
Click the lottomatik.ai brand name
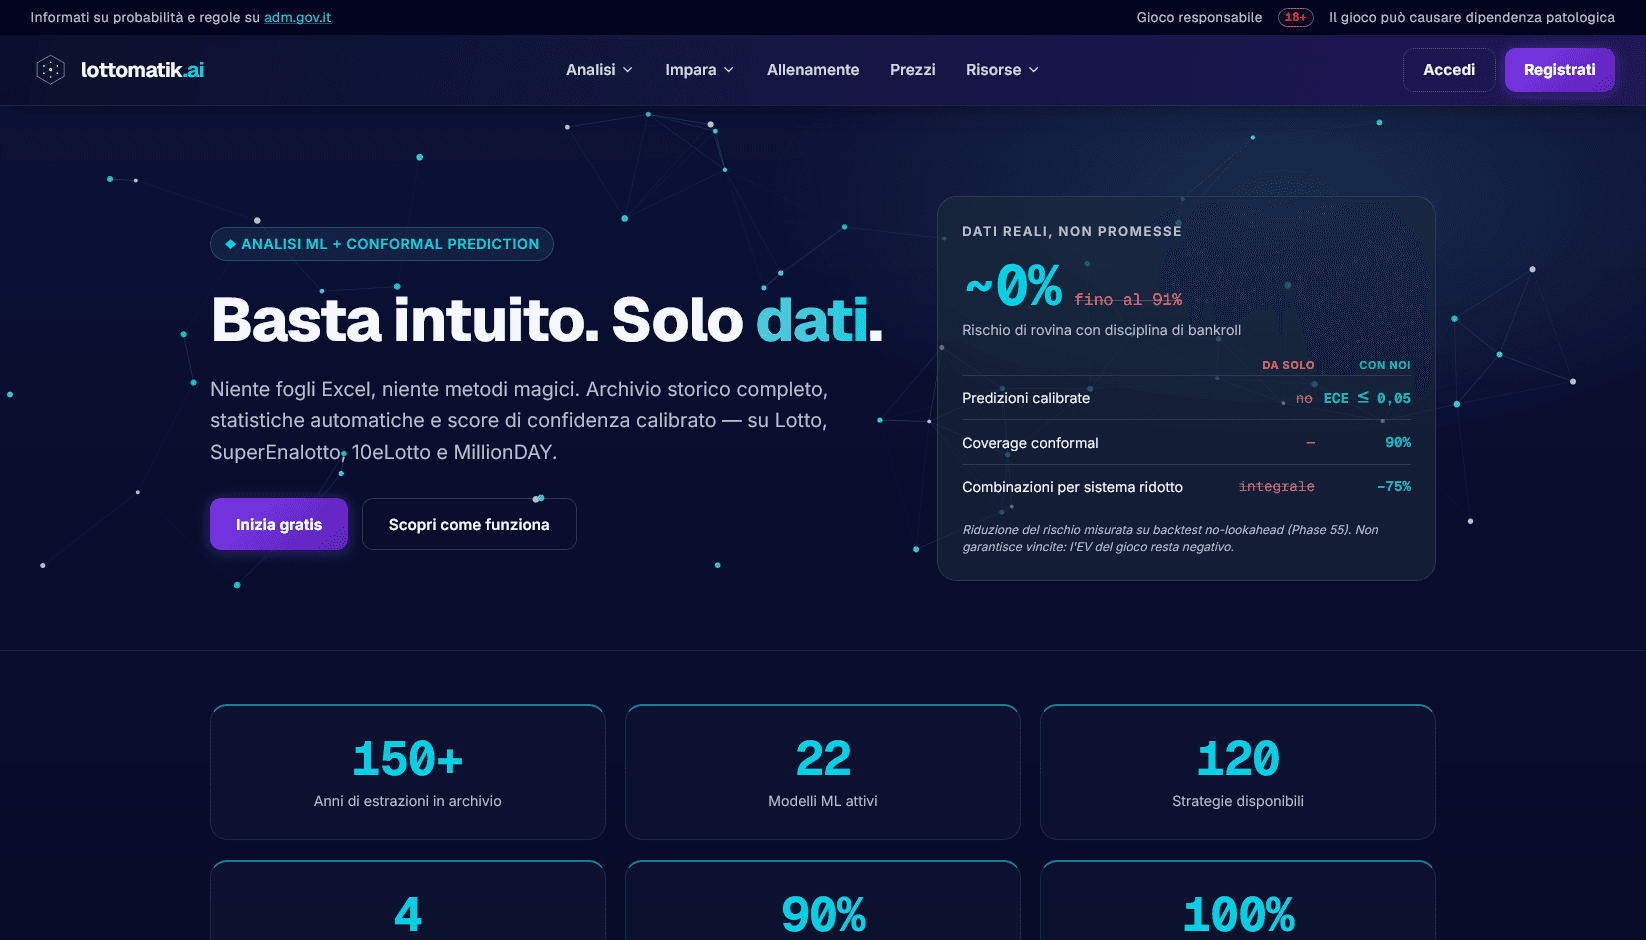[x=142, y=69]
